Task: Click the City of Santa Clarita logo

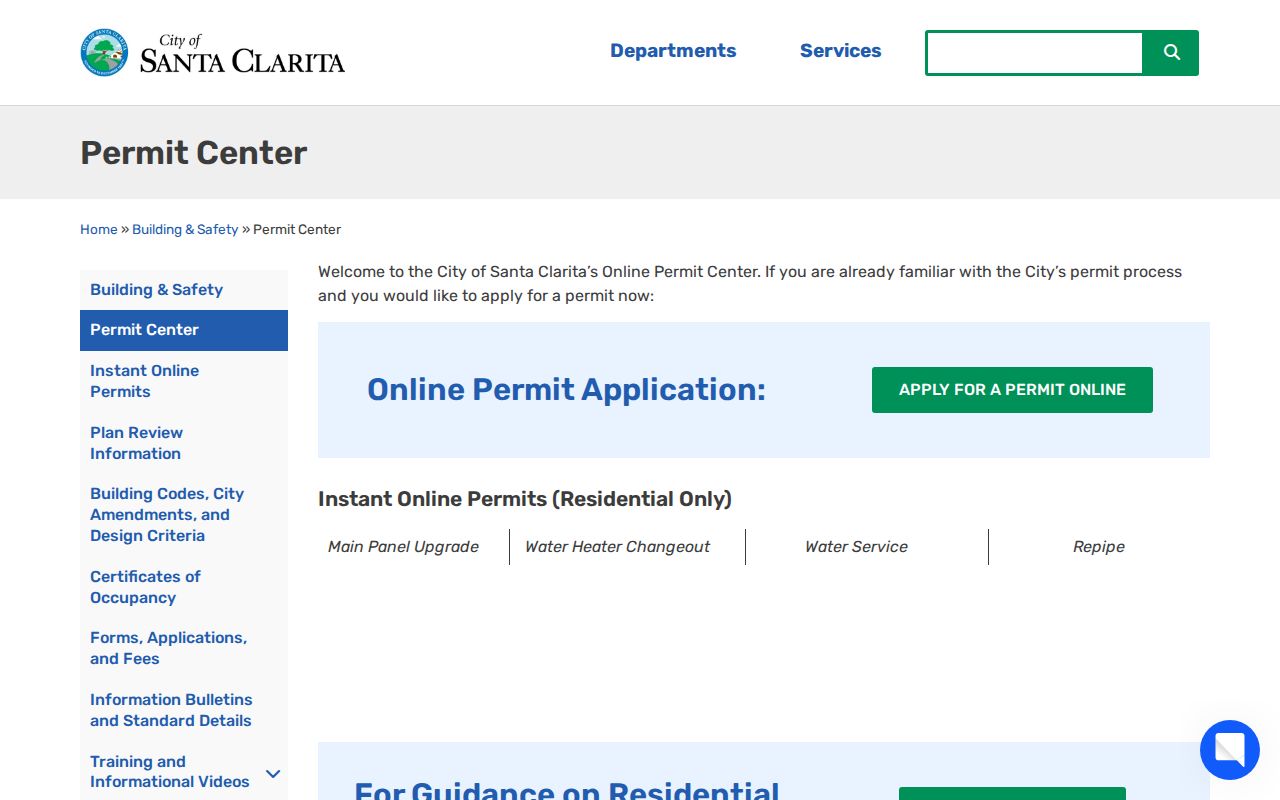Action: pos(213,52)
